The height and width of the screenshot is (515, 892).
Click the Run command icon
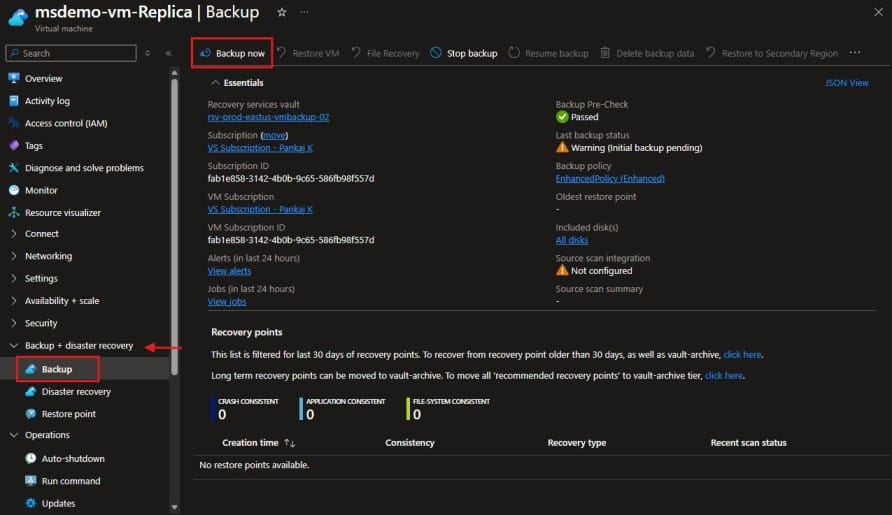31,481
